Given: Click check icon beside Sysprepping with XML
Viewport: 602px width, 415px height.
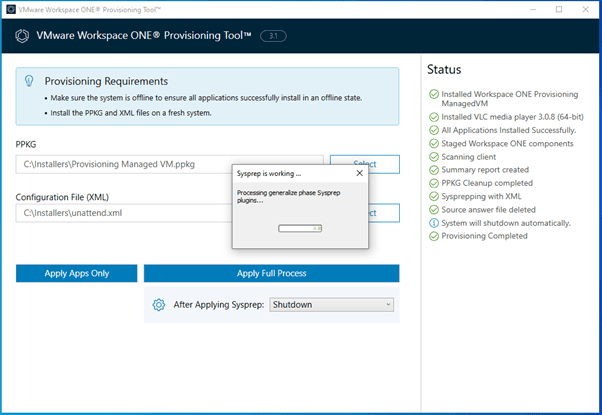Looking at the screenshot, I should point(434,196).
